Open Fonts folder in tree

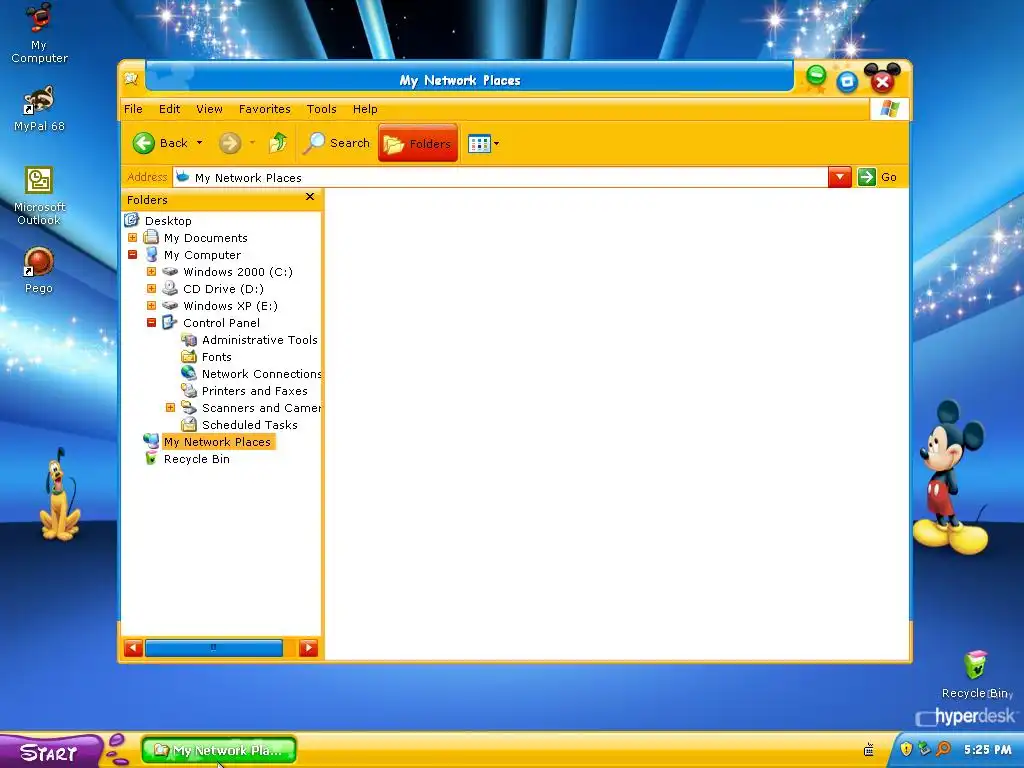(x=216, y=357)
